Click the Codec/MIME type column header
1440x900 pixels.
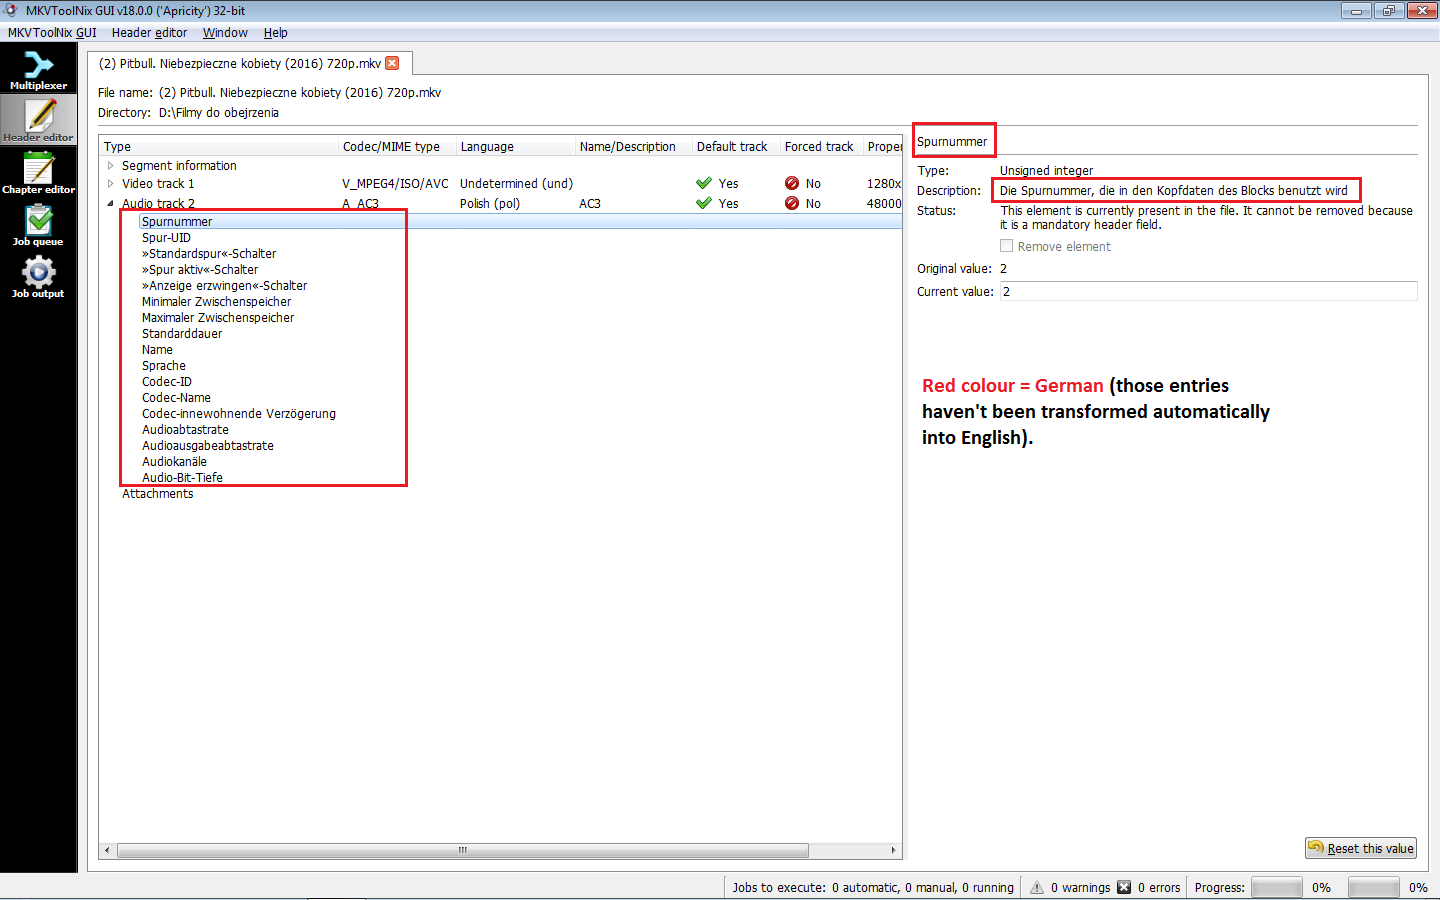[x=397, y=146]
